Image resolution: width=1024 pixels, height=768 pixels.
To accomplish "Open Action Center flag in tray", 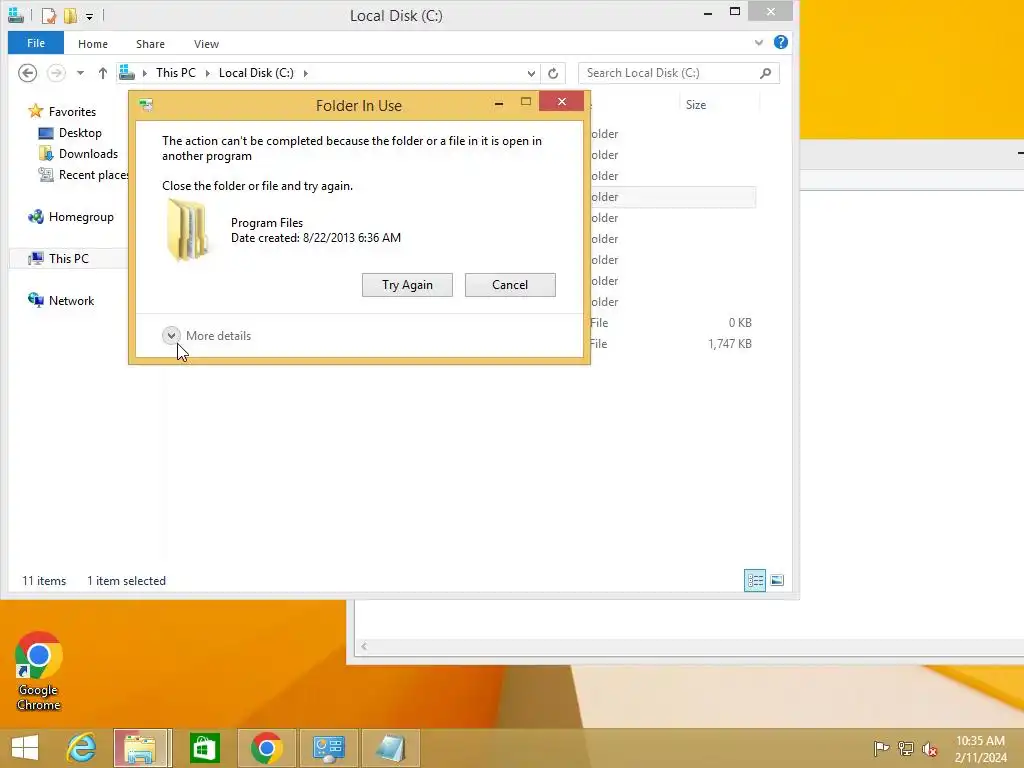I will (x=881, y=748).
